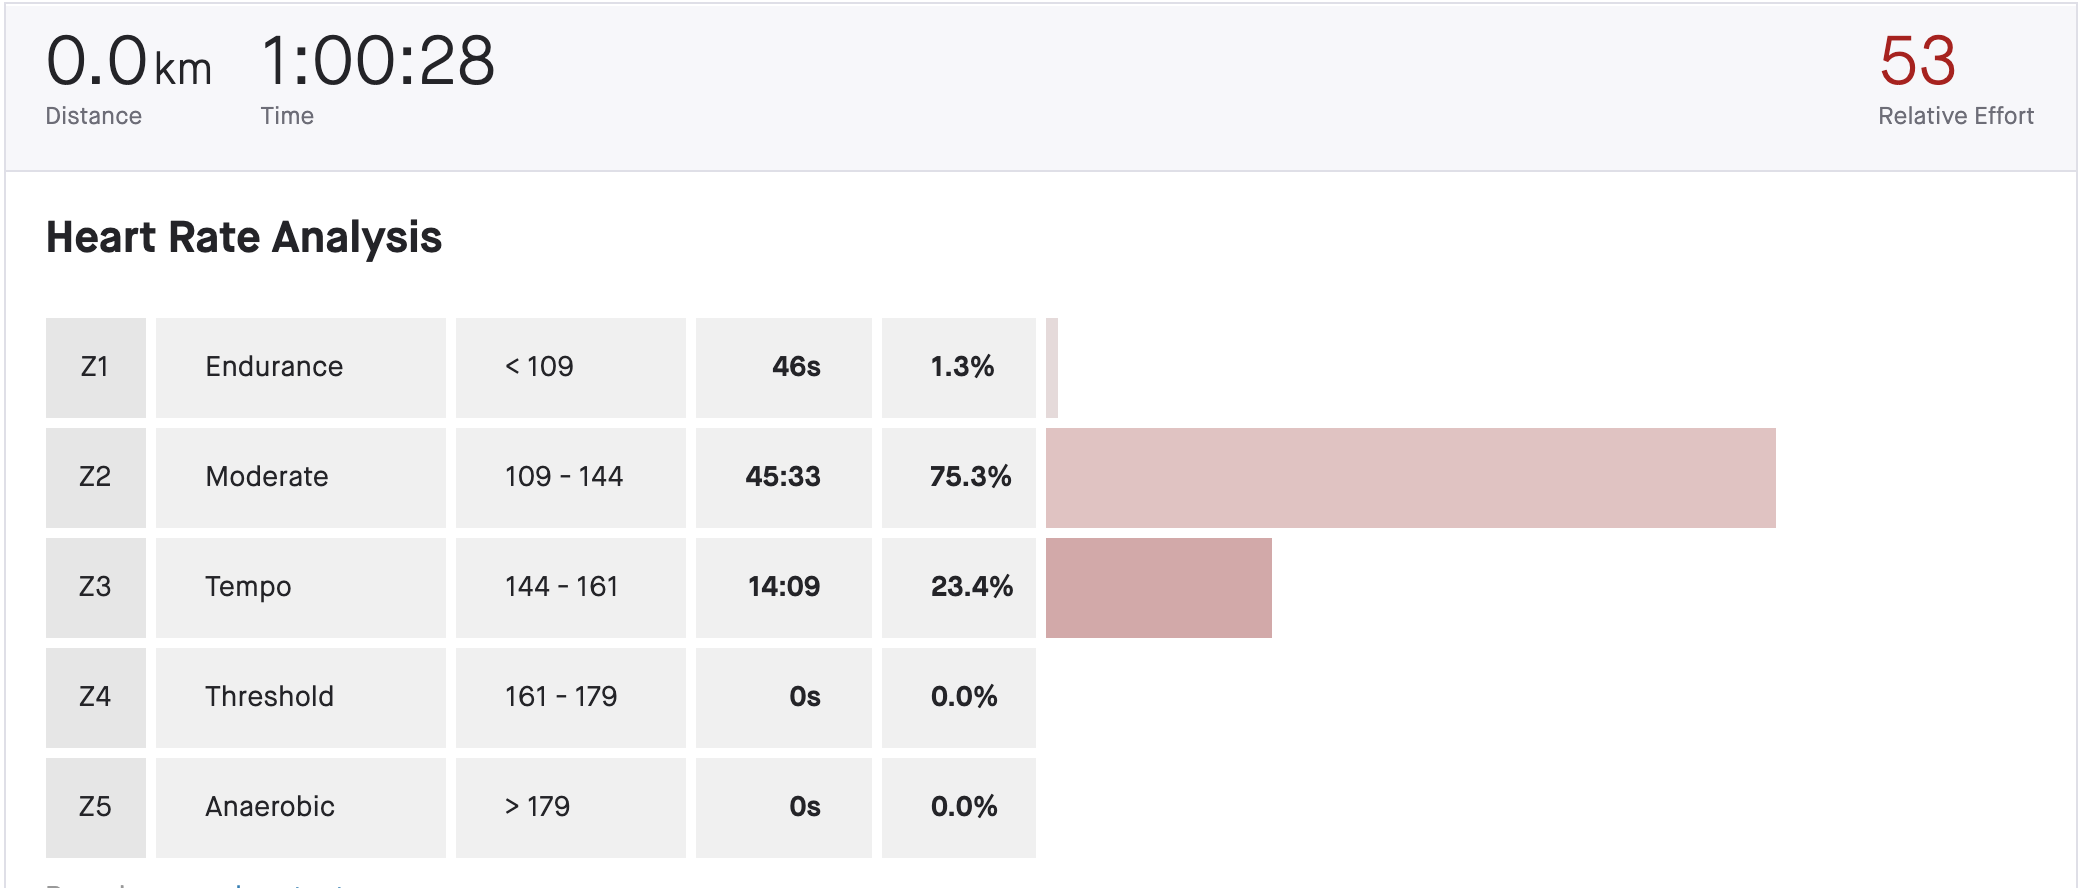Viewport: 2084px width, 888px height.
Task: Select the Relative Effort label
Action: (x=1955, y=116)
